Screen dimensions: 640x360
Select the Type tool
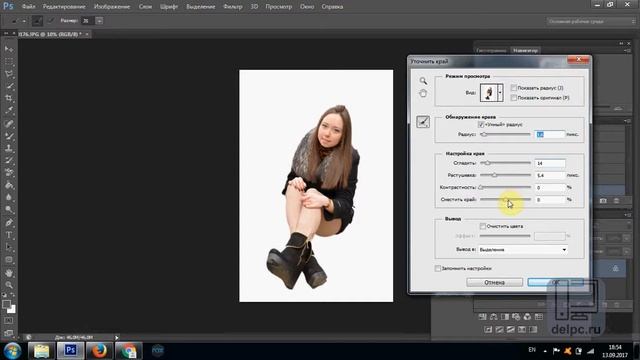[x=9, y=235]
